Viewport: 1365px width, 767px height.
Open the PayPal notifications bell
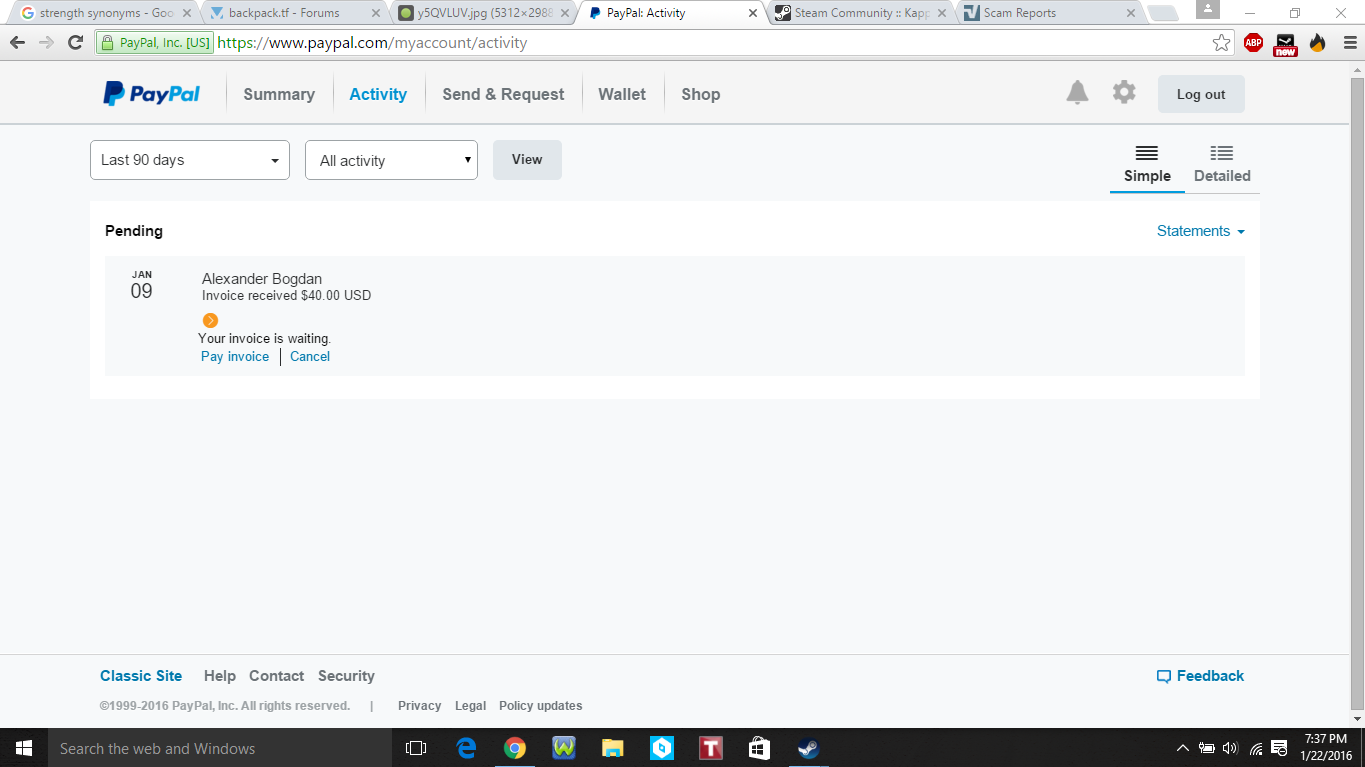[1077, 93]
